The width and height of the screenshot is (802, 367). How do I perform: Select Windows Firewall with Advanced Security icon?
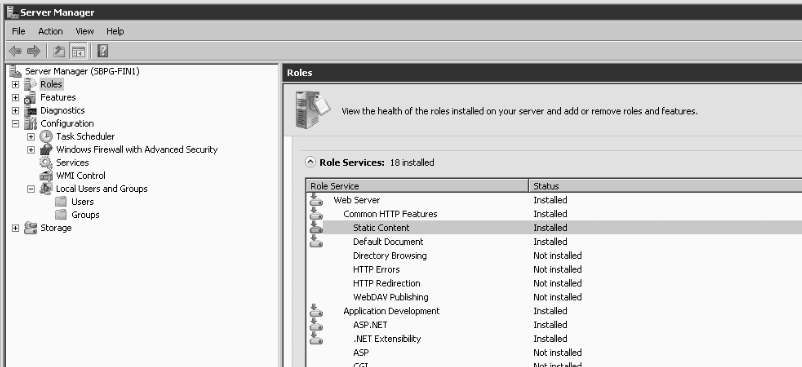(x=46, y=150)
